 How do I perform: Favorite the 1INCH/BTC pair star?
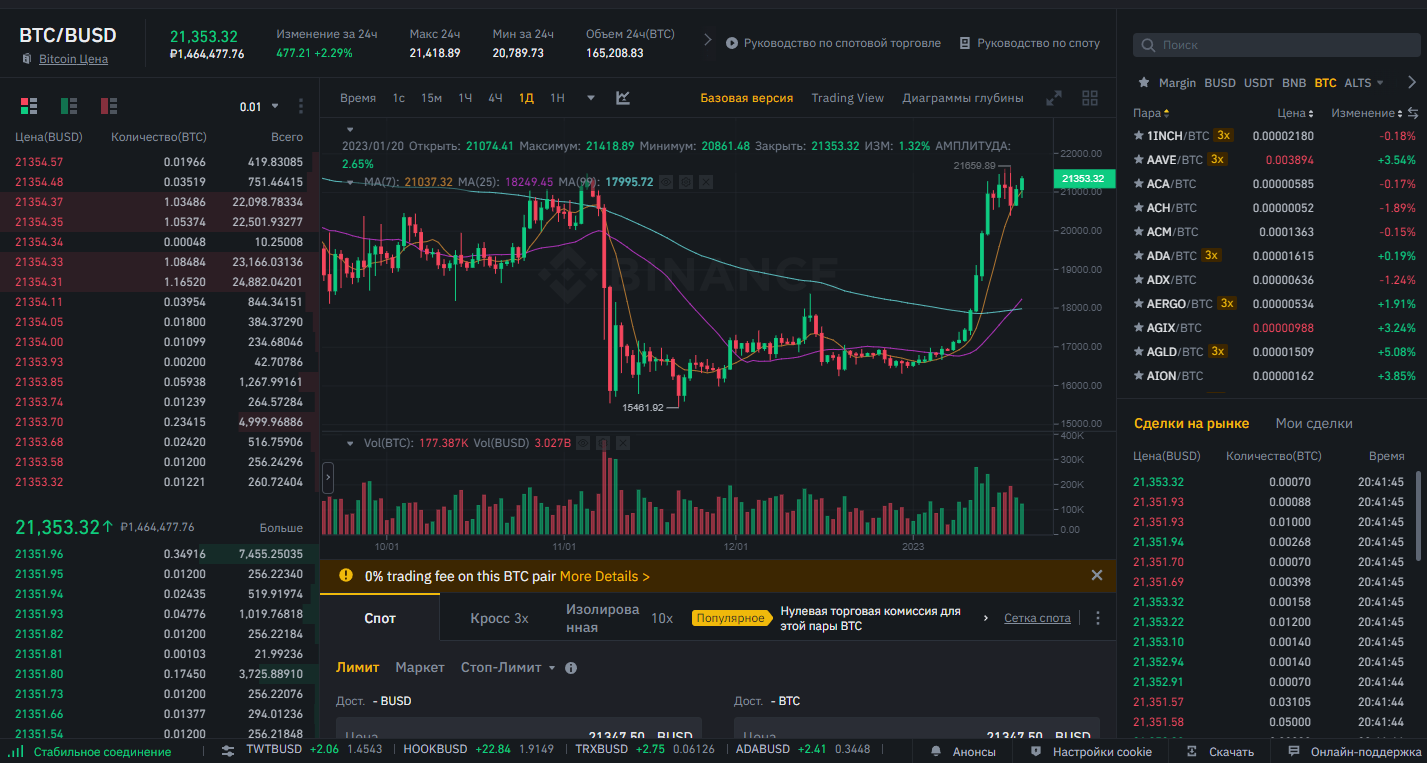click(x=1138, y=135)
